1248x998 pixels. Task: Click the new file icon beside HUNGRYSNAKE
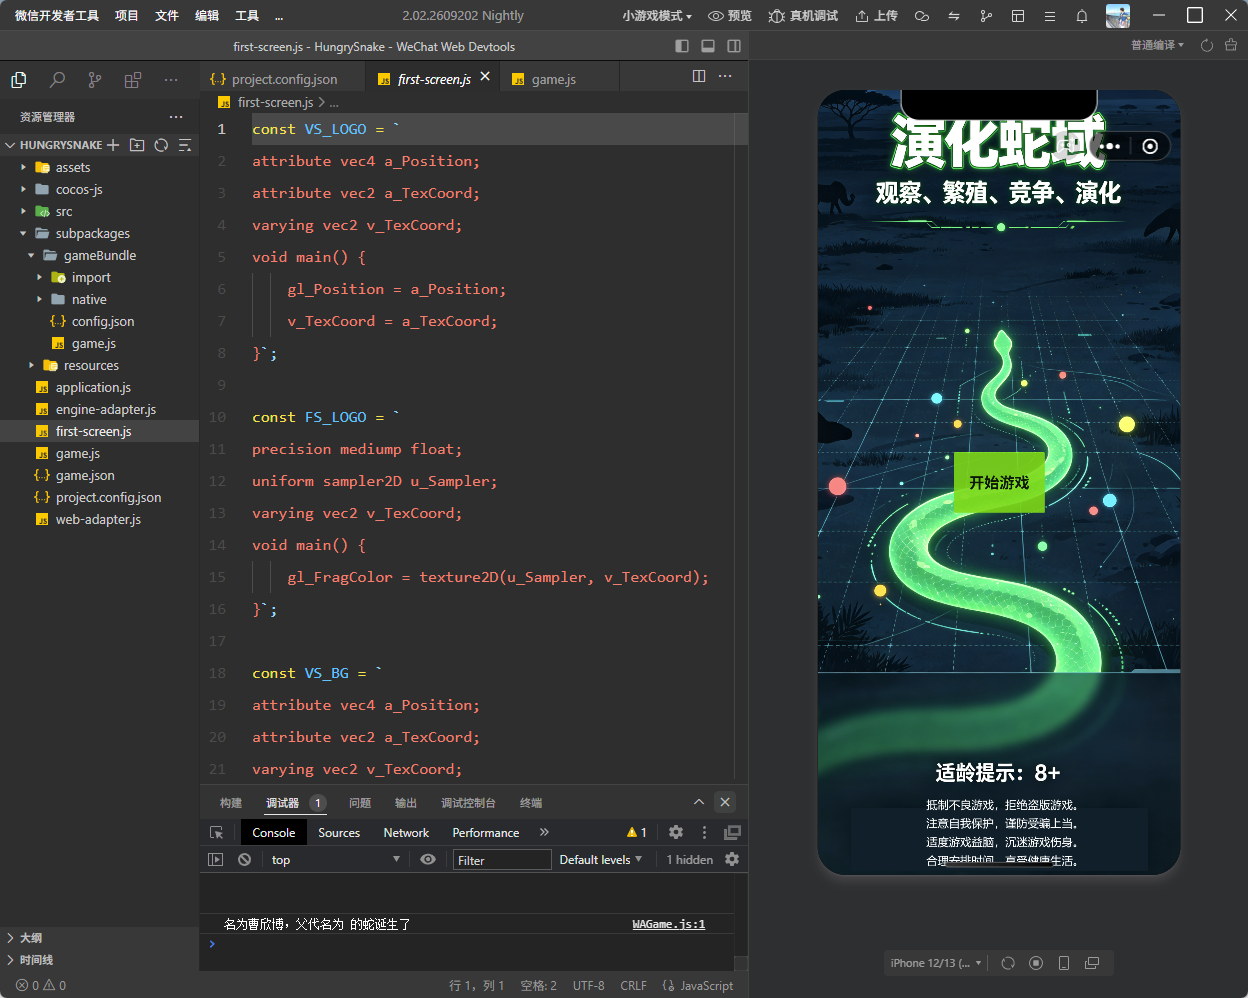click(113, 145)
